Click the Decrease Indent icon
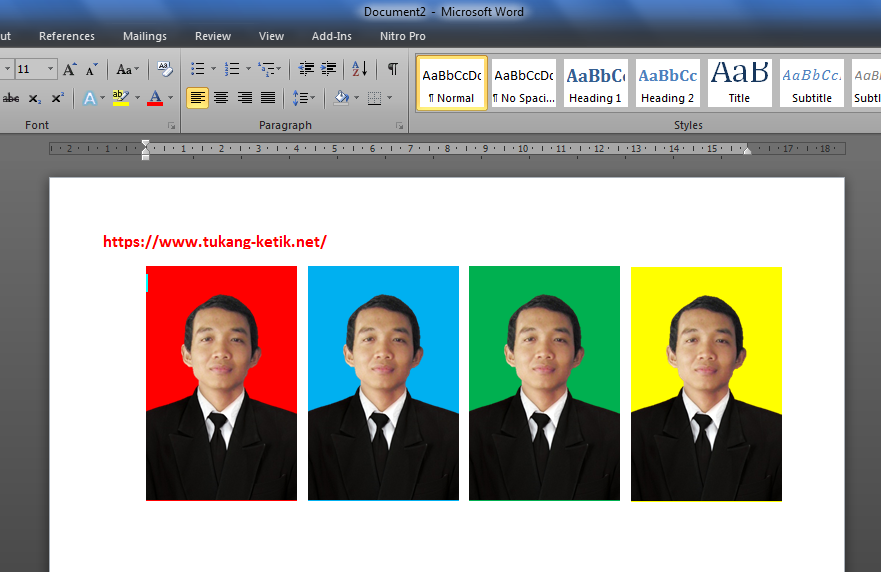This screenshot has height=572, width=881. [306, 69]
